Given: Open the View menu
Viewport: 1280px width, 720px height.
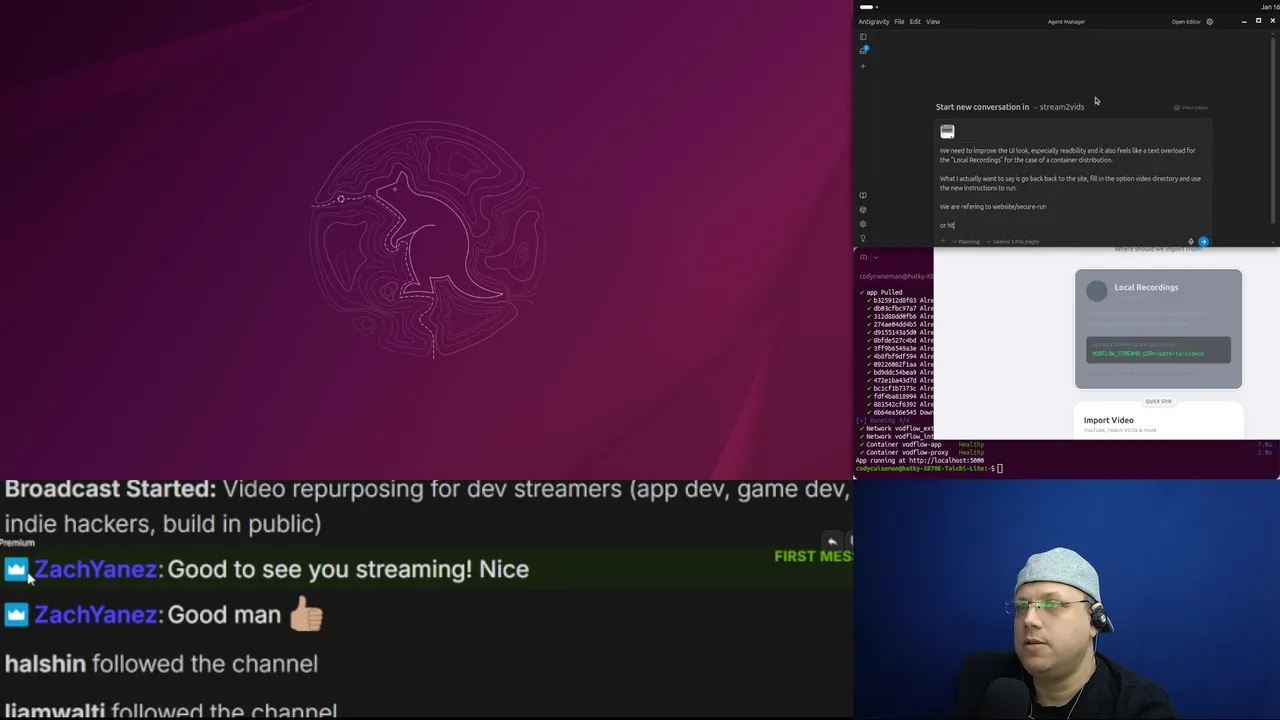Looking at the screenshot, I should coord(932,21).
